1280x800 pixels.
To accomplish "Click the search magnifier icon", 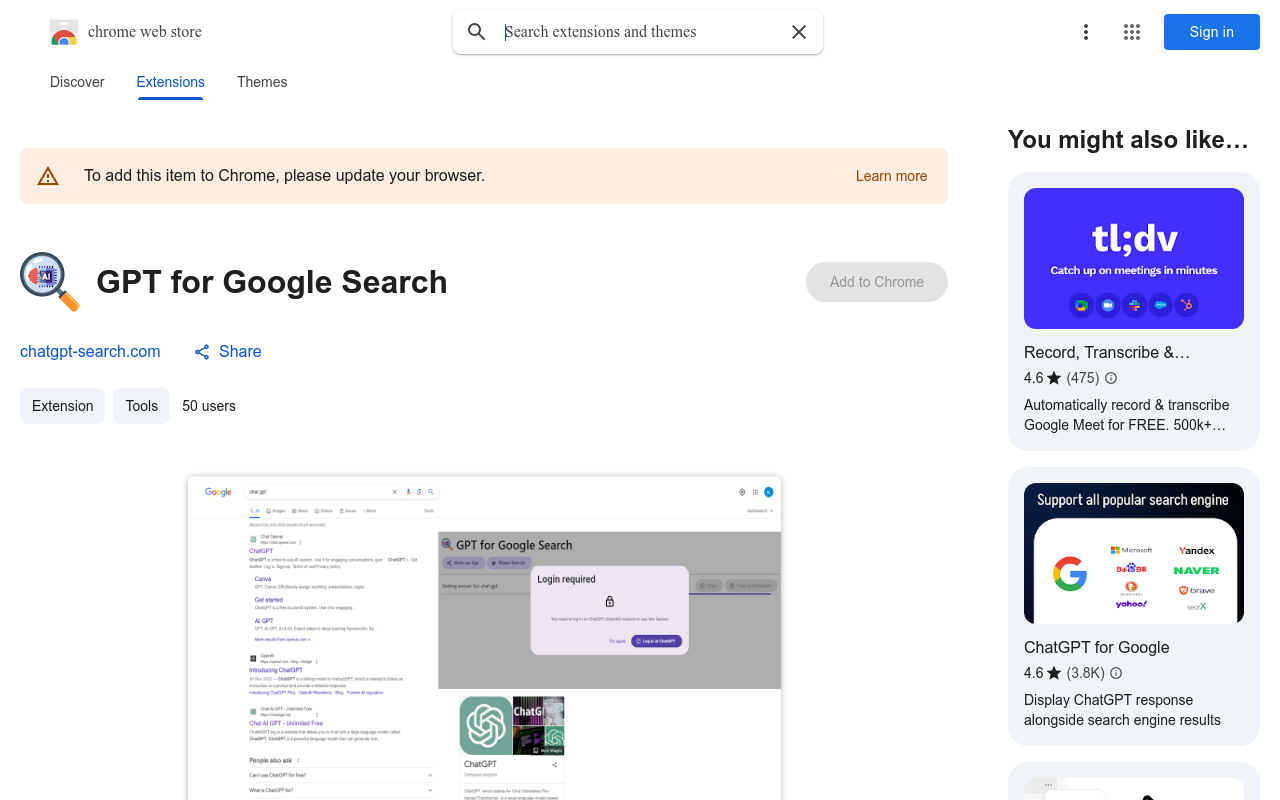I will point(477,32).
